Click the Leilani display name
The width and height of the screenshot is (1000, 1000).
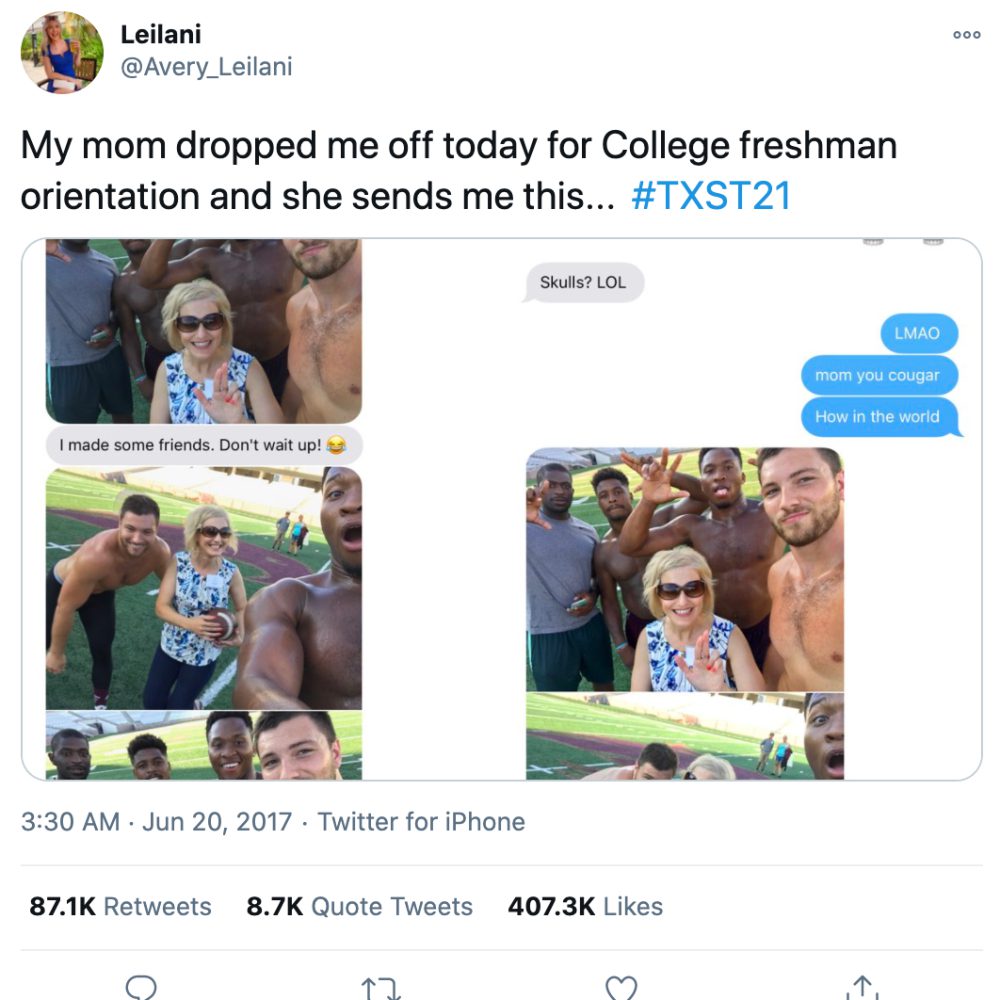click(x=161, y=34)
